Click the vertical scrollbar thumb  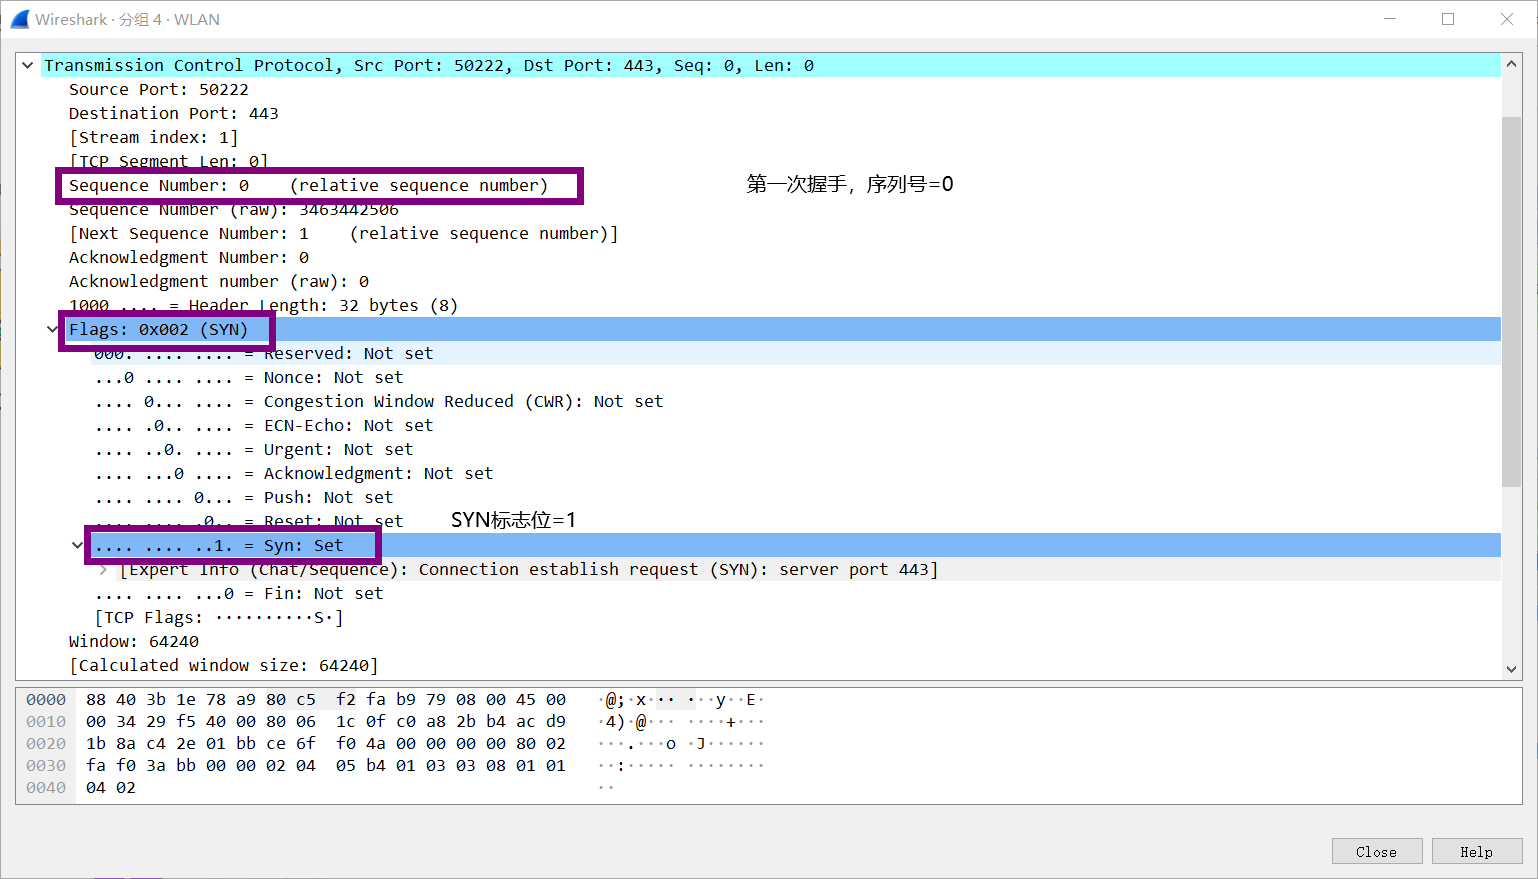1511,302
